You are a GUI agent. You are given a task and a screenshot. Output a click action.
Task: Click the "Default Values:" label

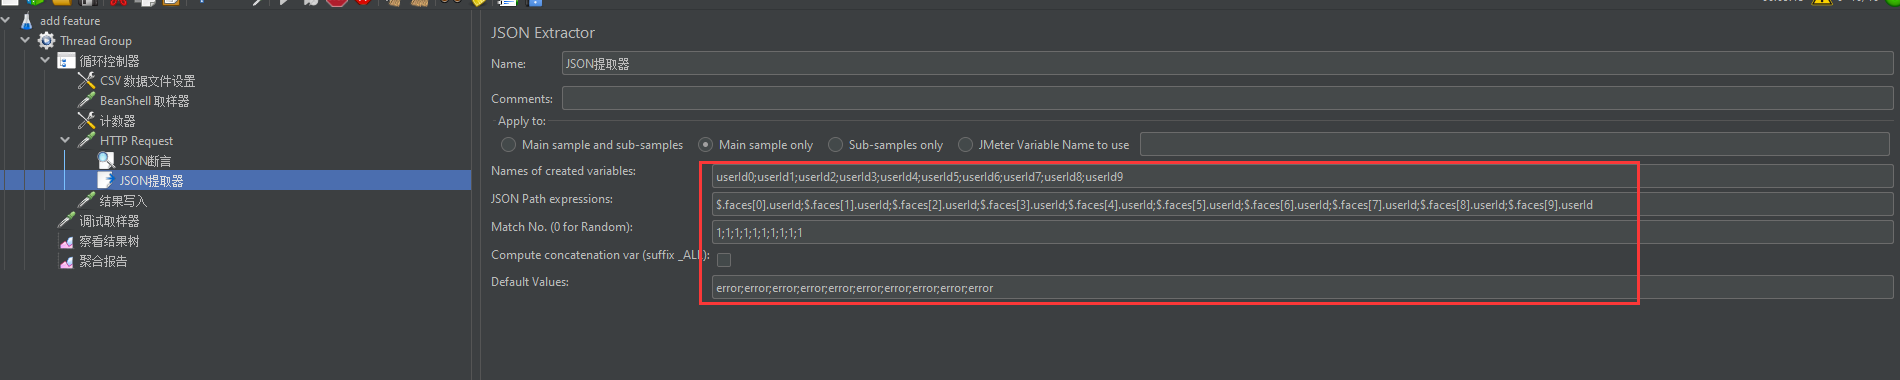[x=530, y=282]
